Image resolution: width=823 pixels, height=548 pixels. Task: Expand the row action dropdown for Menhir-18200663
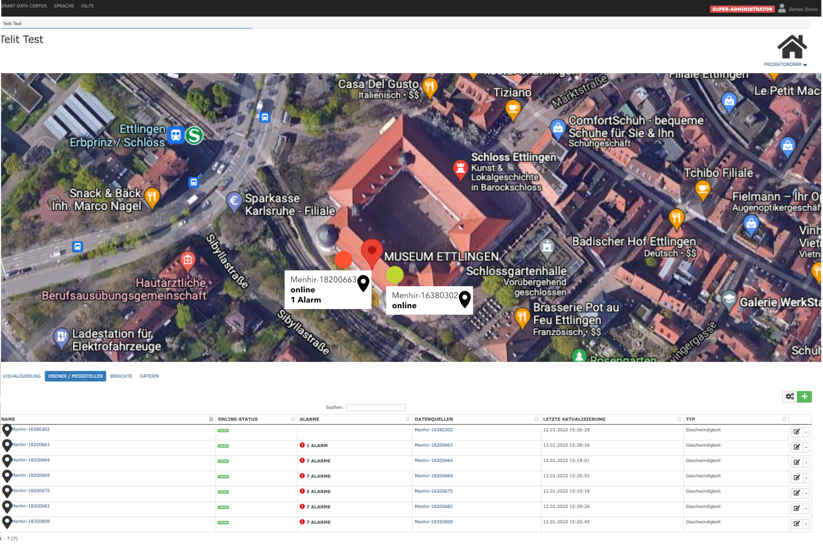(x=806, y=447)
